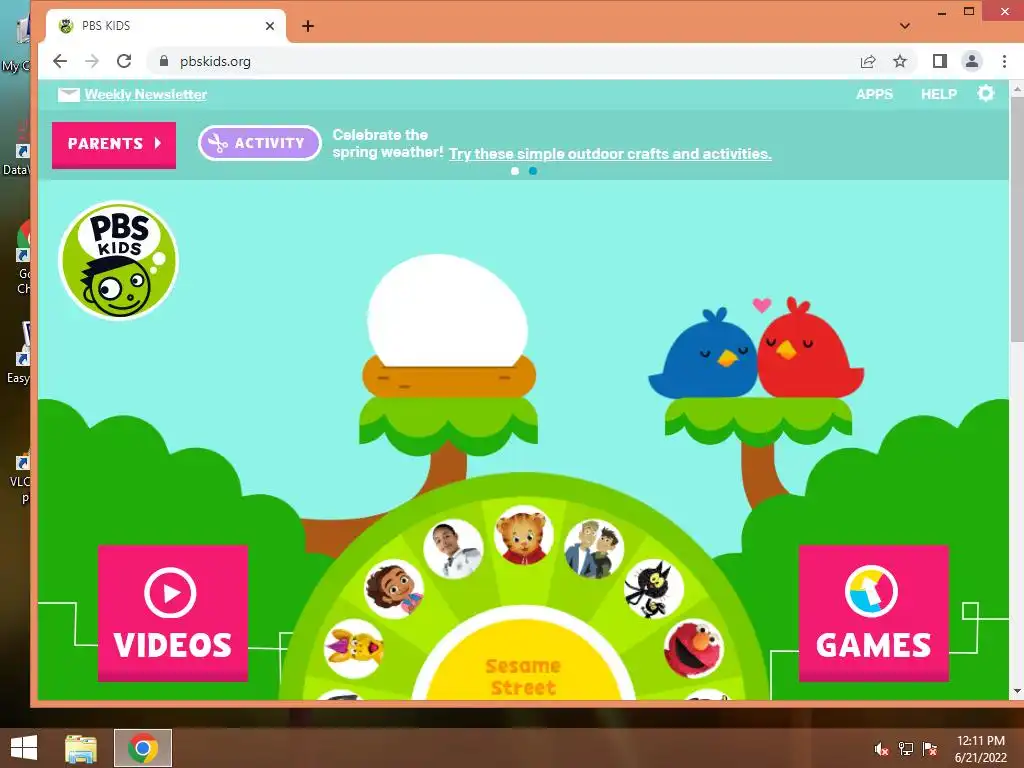
Task: Click the red bird on the tree
Action: coord(811,349)
